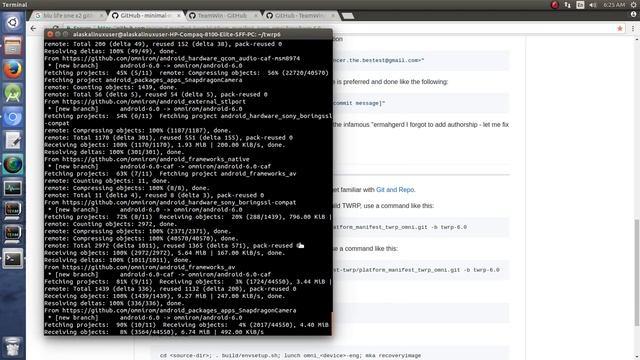This screenshot has width=640, height=360.
Task: Open the second XTerm launcher icon
Action: (13, 235)
